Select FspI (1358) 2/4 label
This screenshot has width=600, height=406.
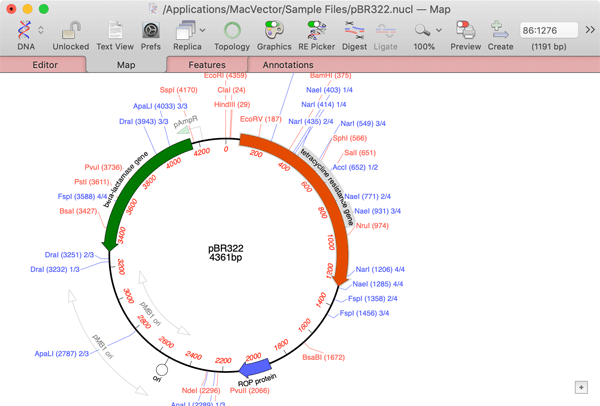point(373,298)
